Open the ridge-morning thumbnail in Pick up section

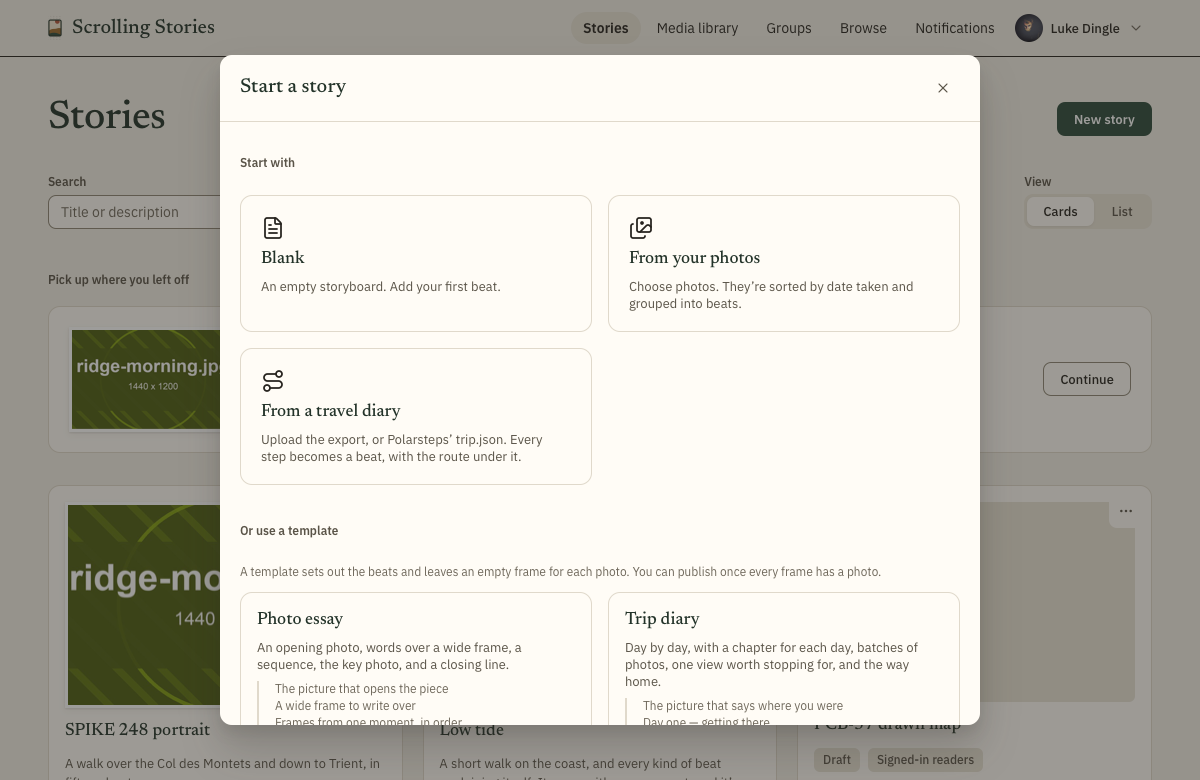click(x=146, y=380)
